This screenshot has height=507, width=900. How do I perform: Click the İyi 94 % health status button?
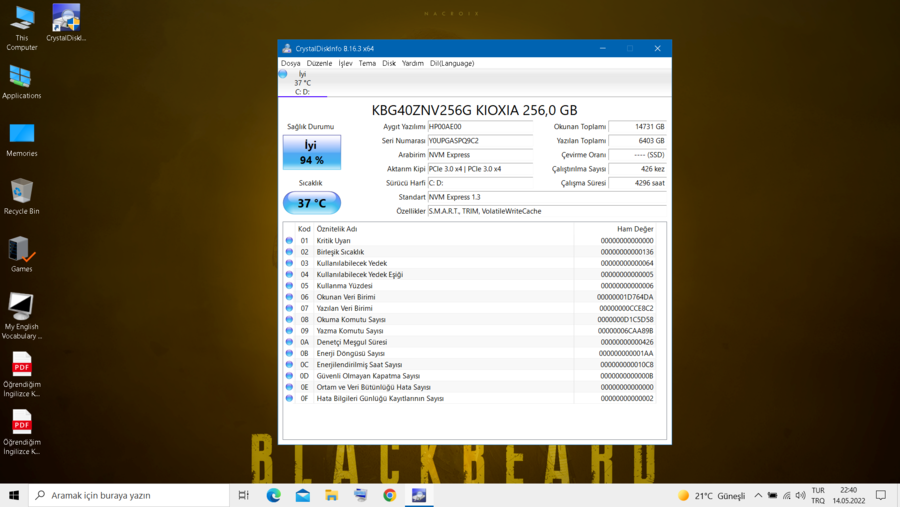tap(312, 152)
